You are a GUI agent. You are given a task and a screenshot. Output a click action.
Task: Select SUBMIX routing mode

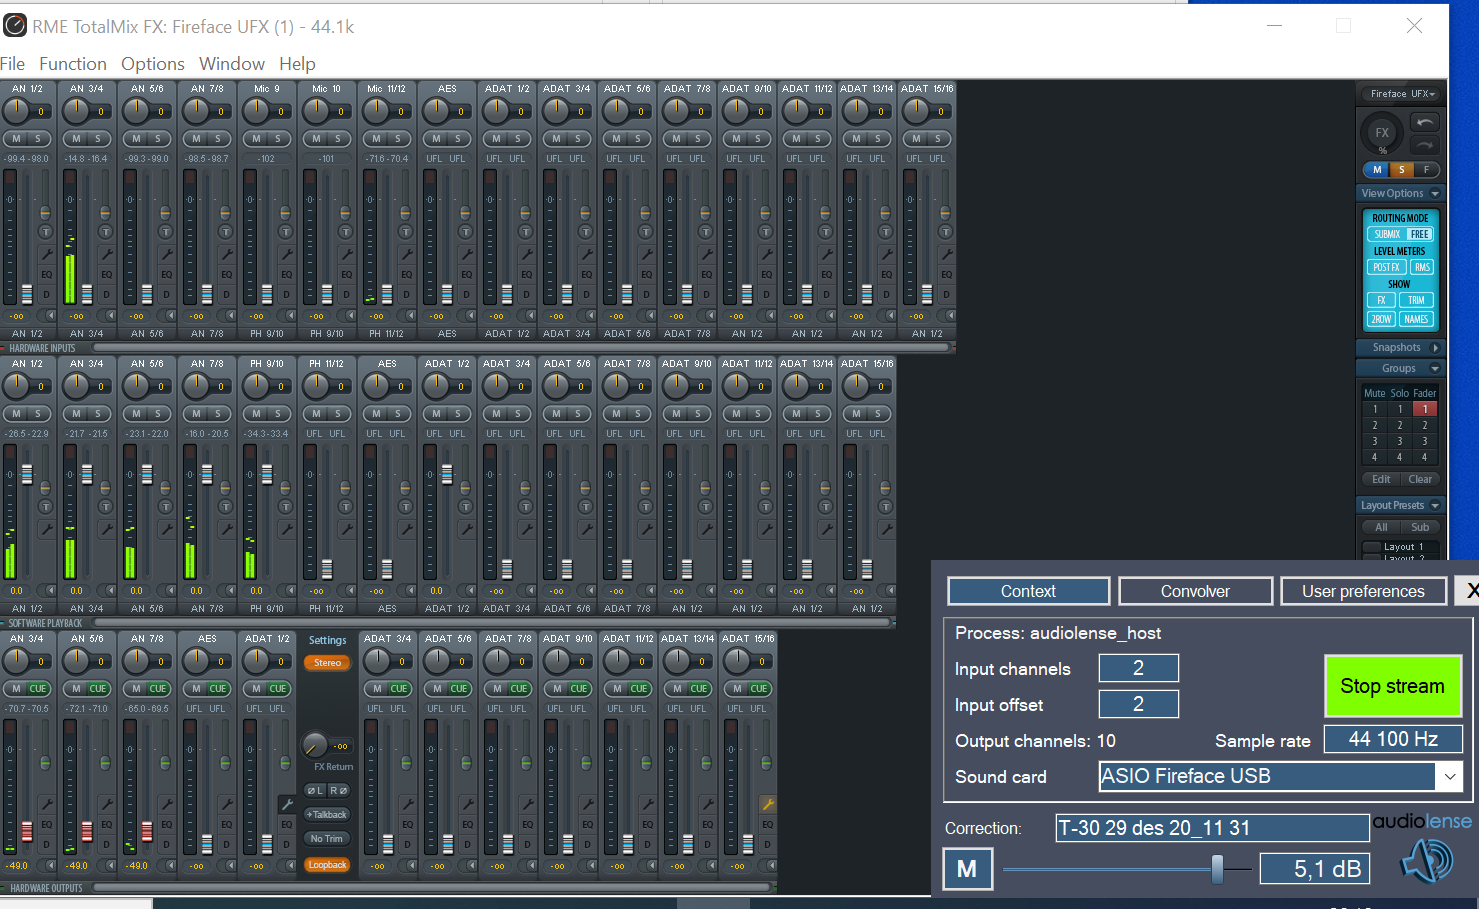1387,234
